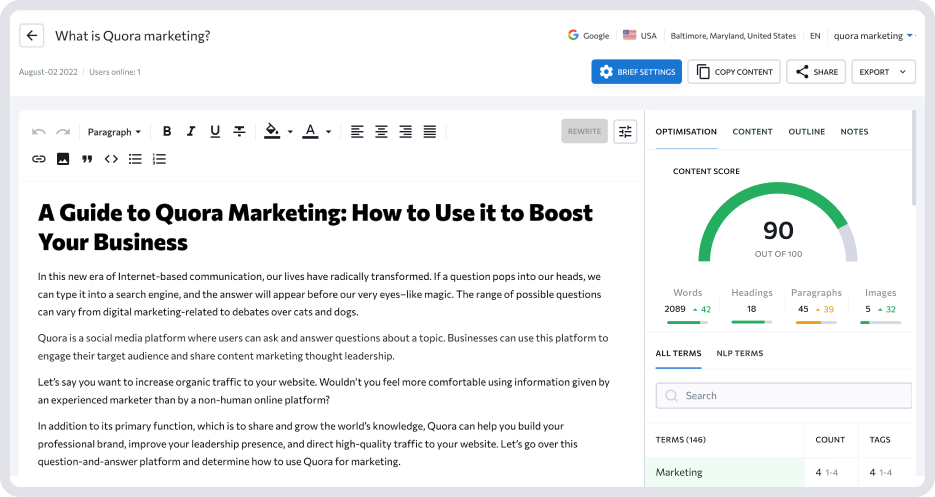Image resolution: width=935 pixels, height=497 pixels.
Task: Click the Headings progress bar
Action: click(752, 322)
